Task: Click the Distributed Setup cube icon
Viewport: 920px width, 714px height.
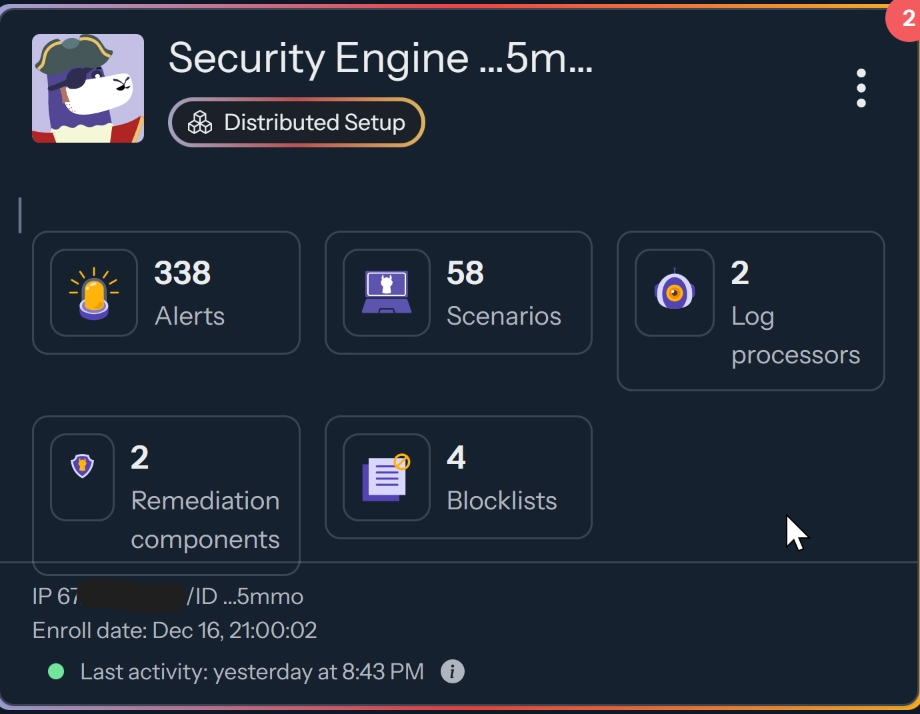Action: pyautogui.click(x=201, y=122)
